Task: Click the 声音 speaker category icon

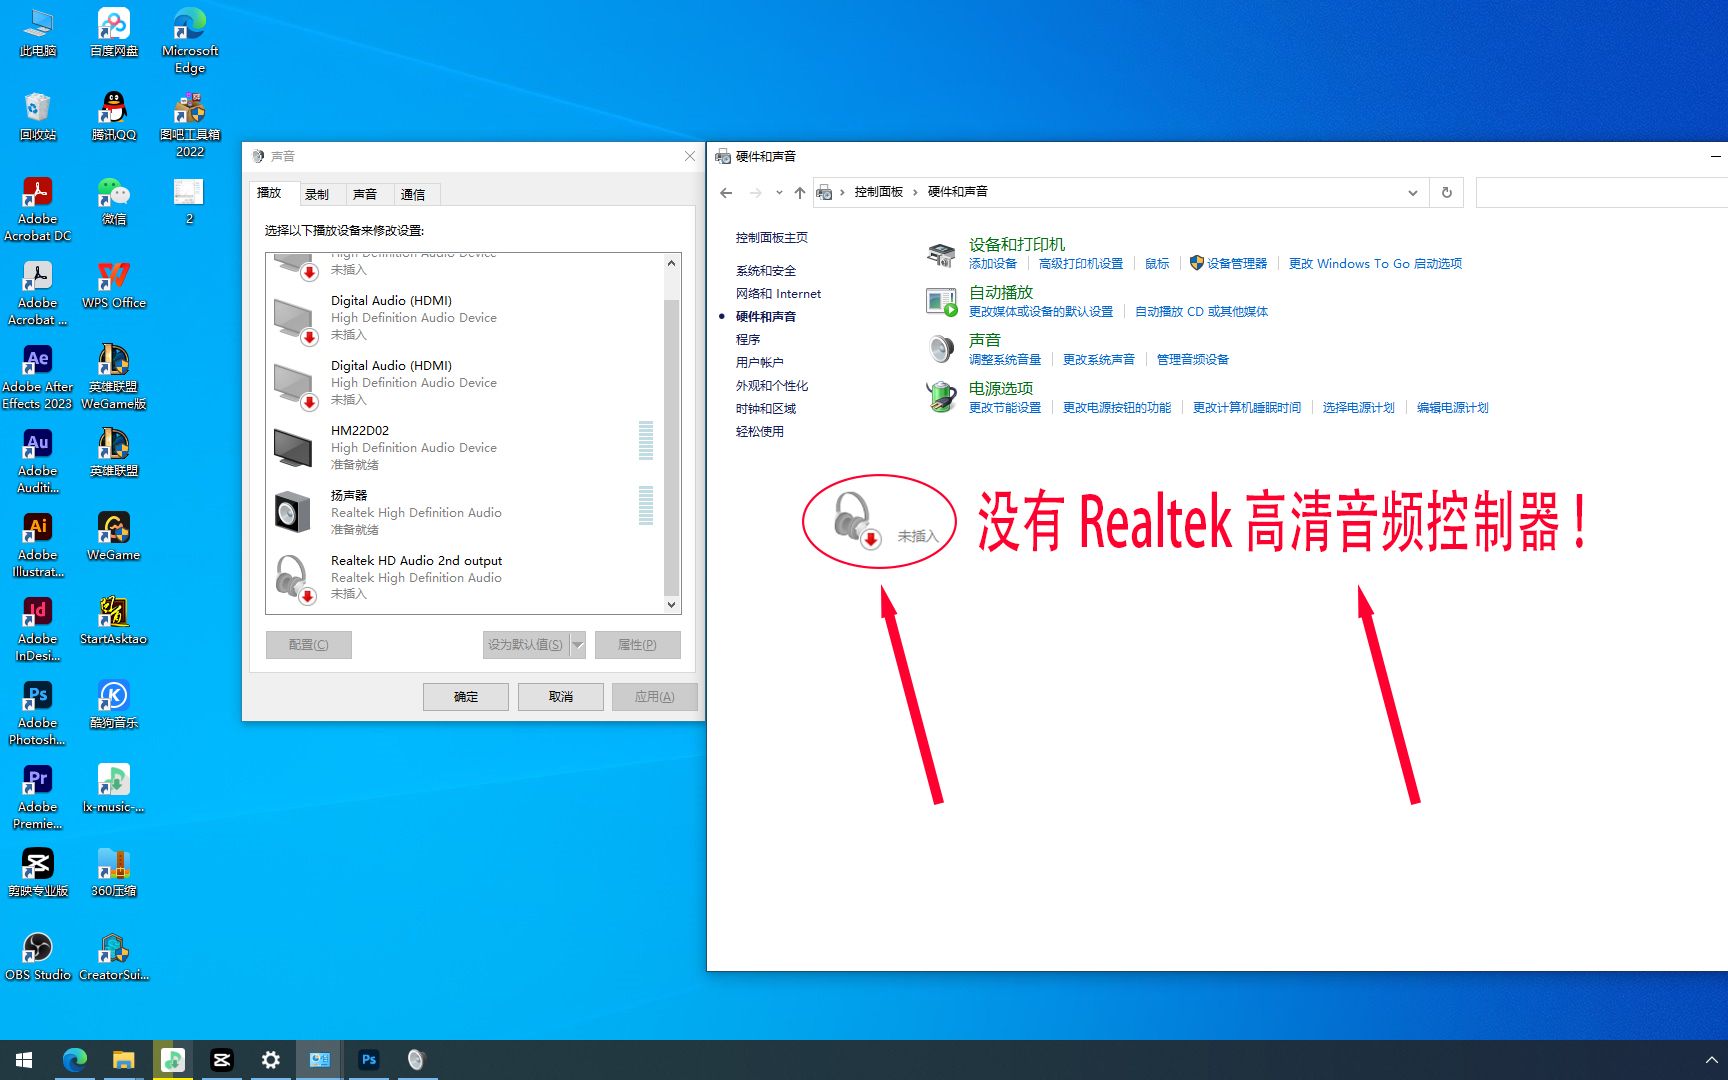Action: point(941,349)
